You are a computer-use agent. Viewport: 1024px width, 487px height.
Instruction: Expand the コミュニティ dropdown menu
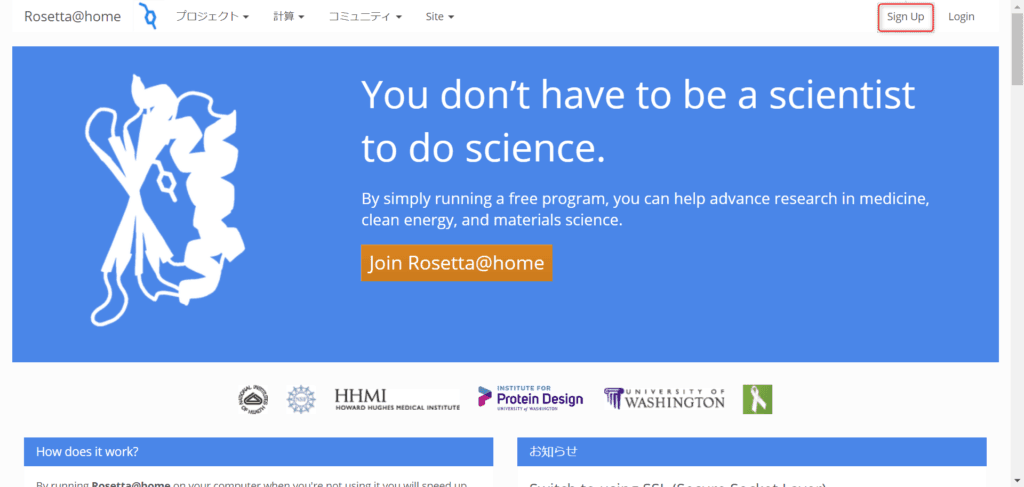[365, 17]
